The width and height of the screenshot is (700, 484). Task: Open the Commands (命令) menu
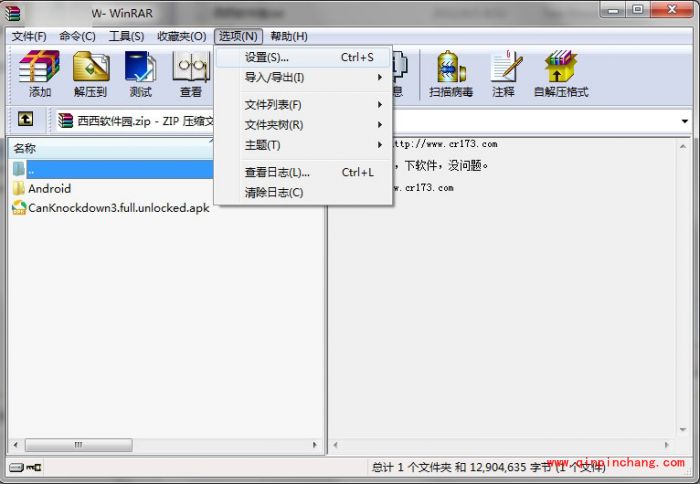coord(77,36)
